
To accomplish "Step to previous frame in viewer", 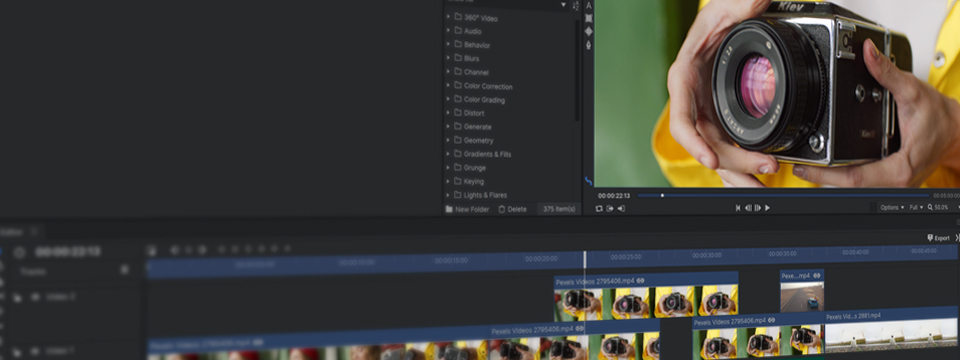I will click(x=748, y=208).
